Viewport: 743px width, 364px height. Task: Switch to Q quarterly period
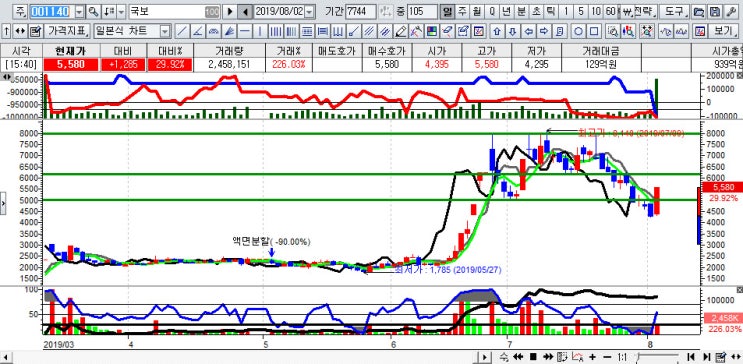point(492,11)
